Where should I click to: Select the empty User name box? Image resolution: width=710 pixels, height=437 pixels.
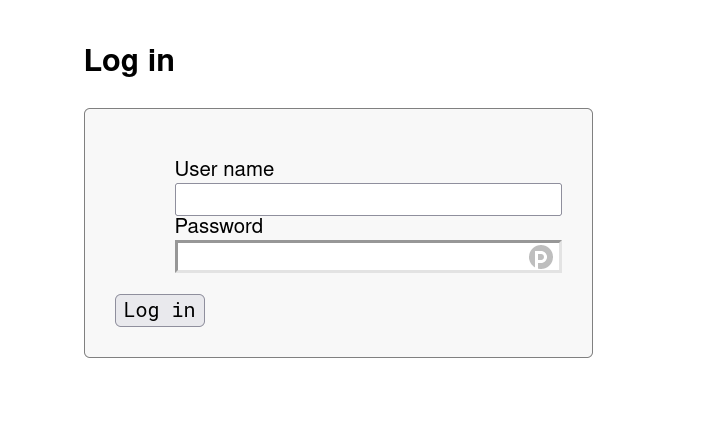(x=368, y=199)
